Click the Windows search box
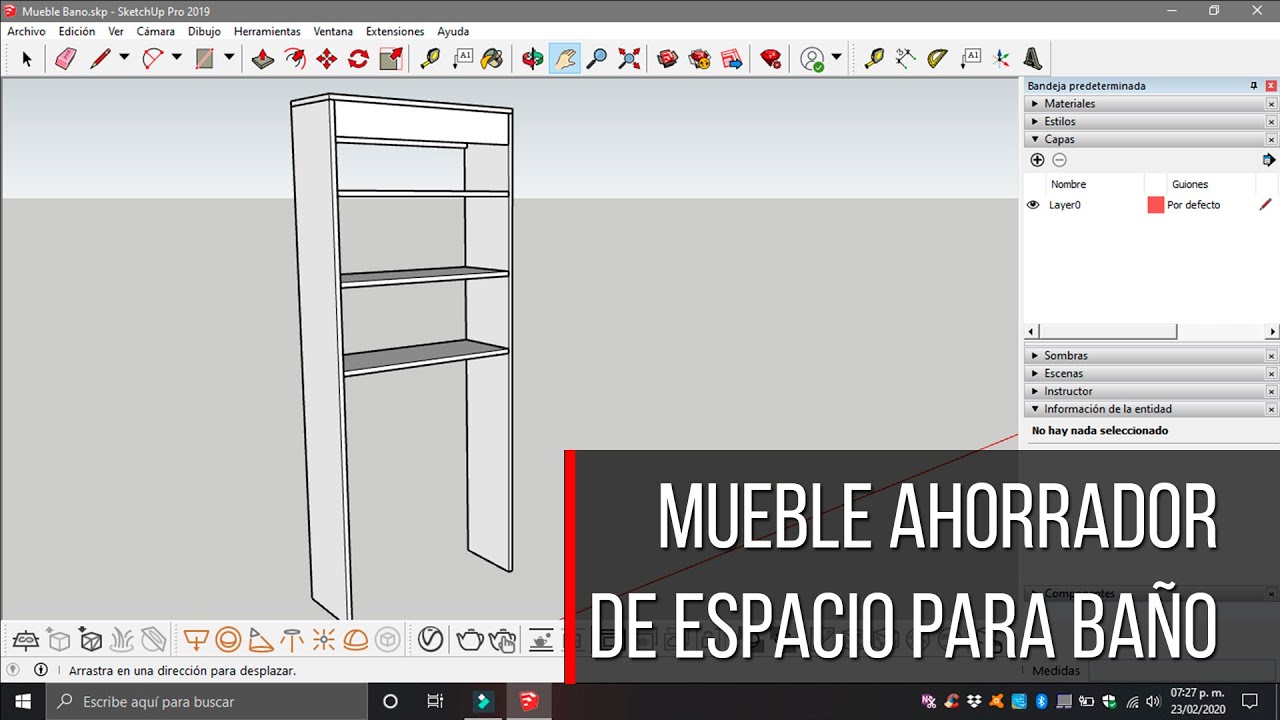The width and height of the screenshot is (1280, 720). (x=207, y=702)
